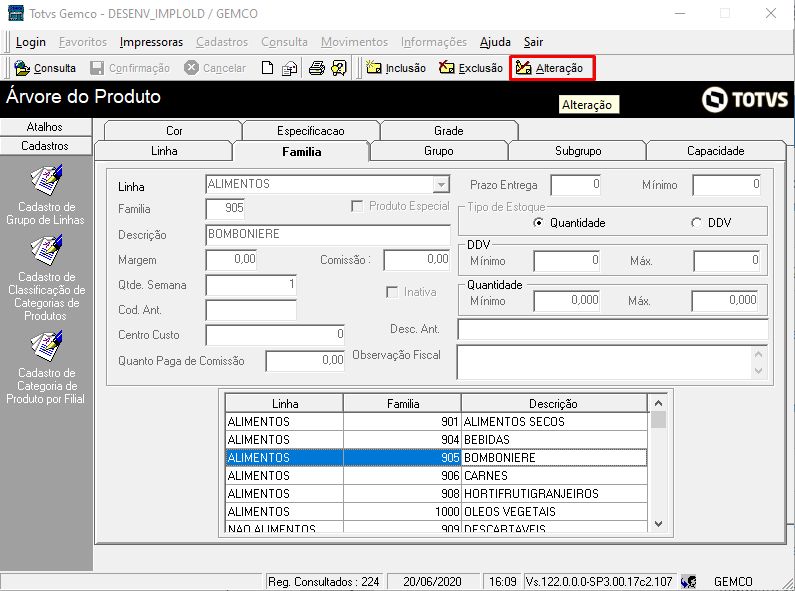Click the Desc. Ant. input field

pyautogui.click(x=612, y=329)
